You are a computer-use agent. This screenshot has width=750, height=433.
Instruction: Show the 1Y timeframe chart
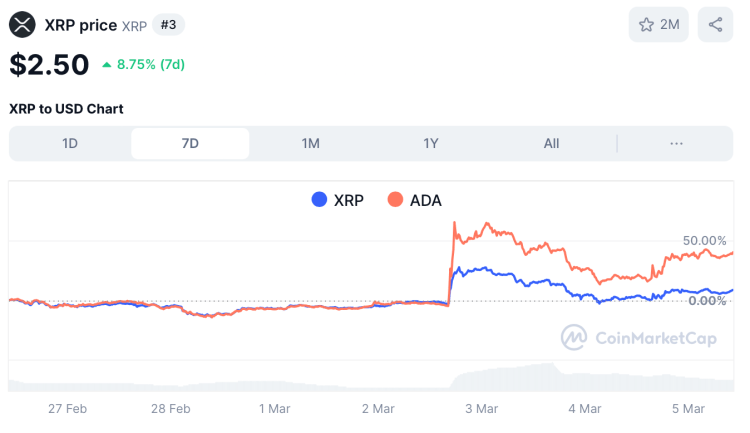[x=431, y=143]
